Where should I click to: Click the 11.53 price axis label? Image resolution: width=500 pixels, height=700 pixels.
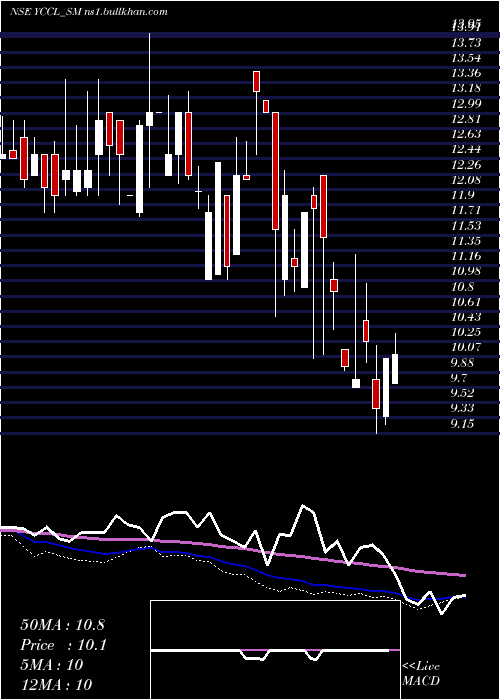coord(467,225)
